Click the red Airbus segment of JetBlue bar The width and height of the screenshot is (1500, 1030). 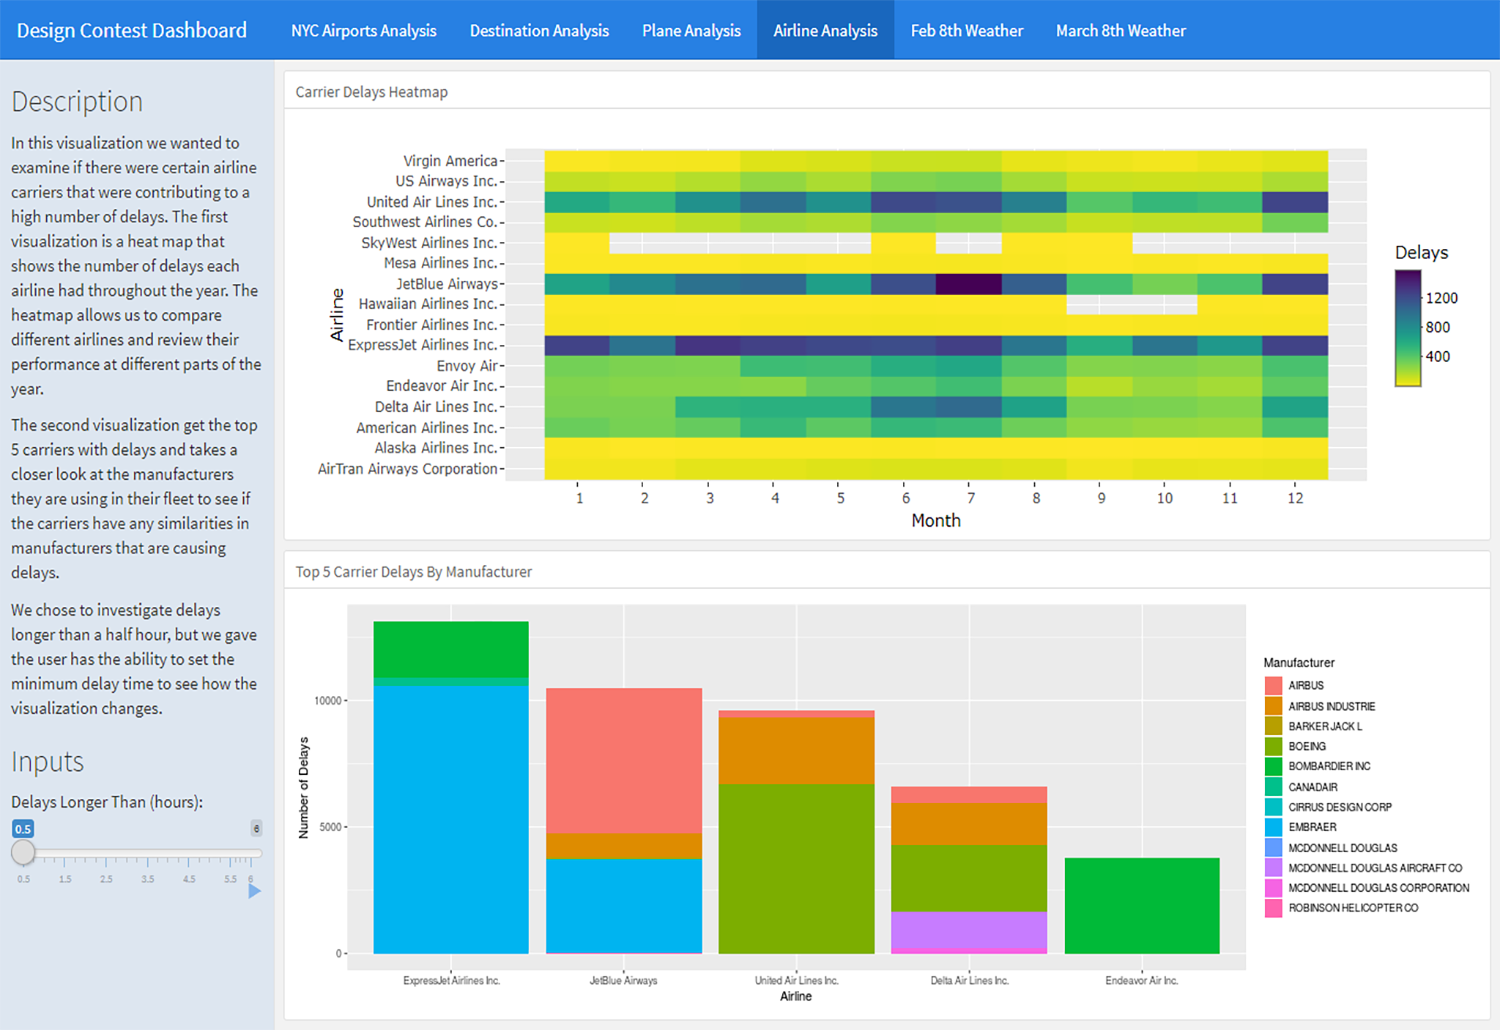click(624, 760)
